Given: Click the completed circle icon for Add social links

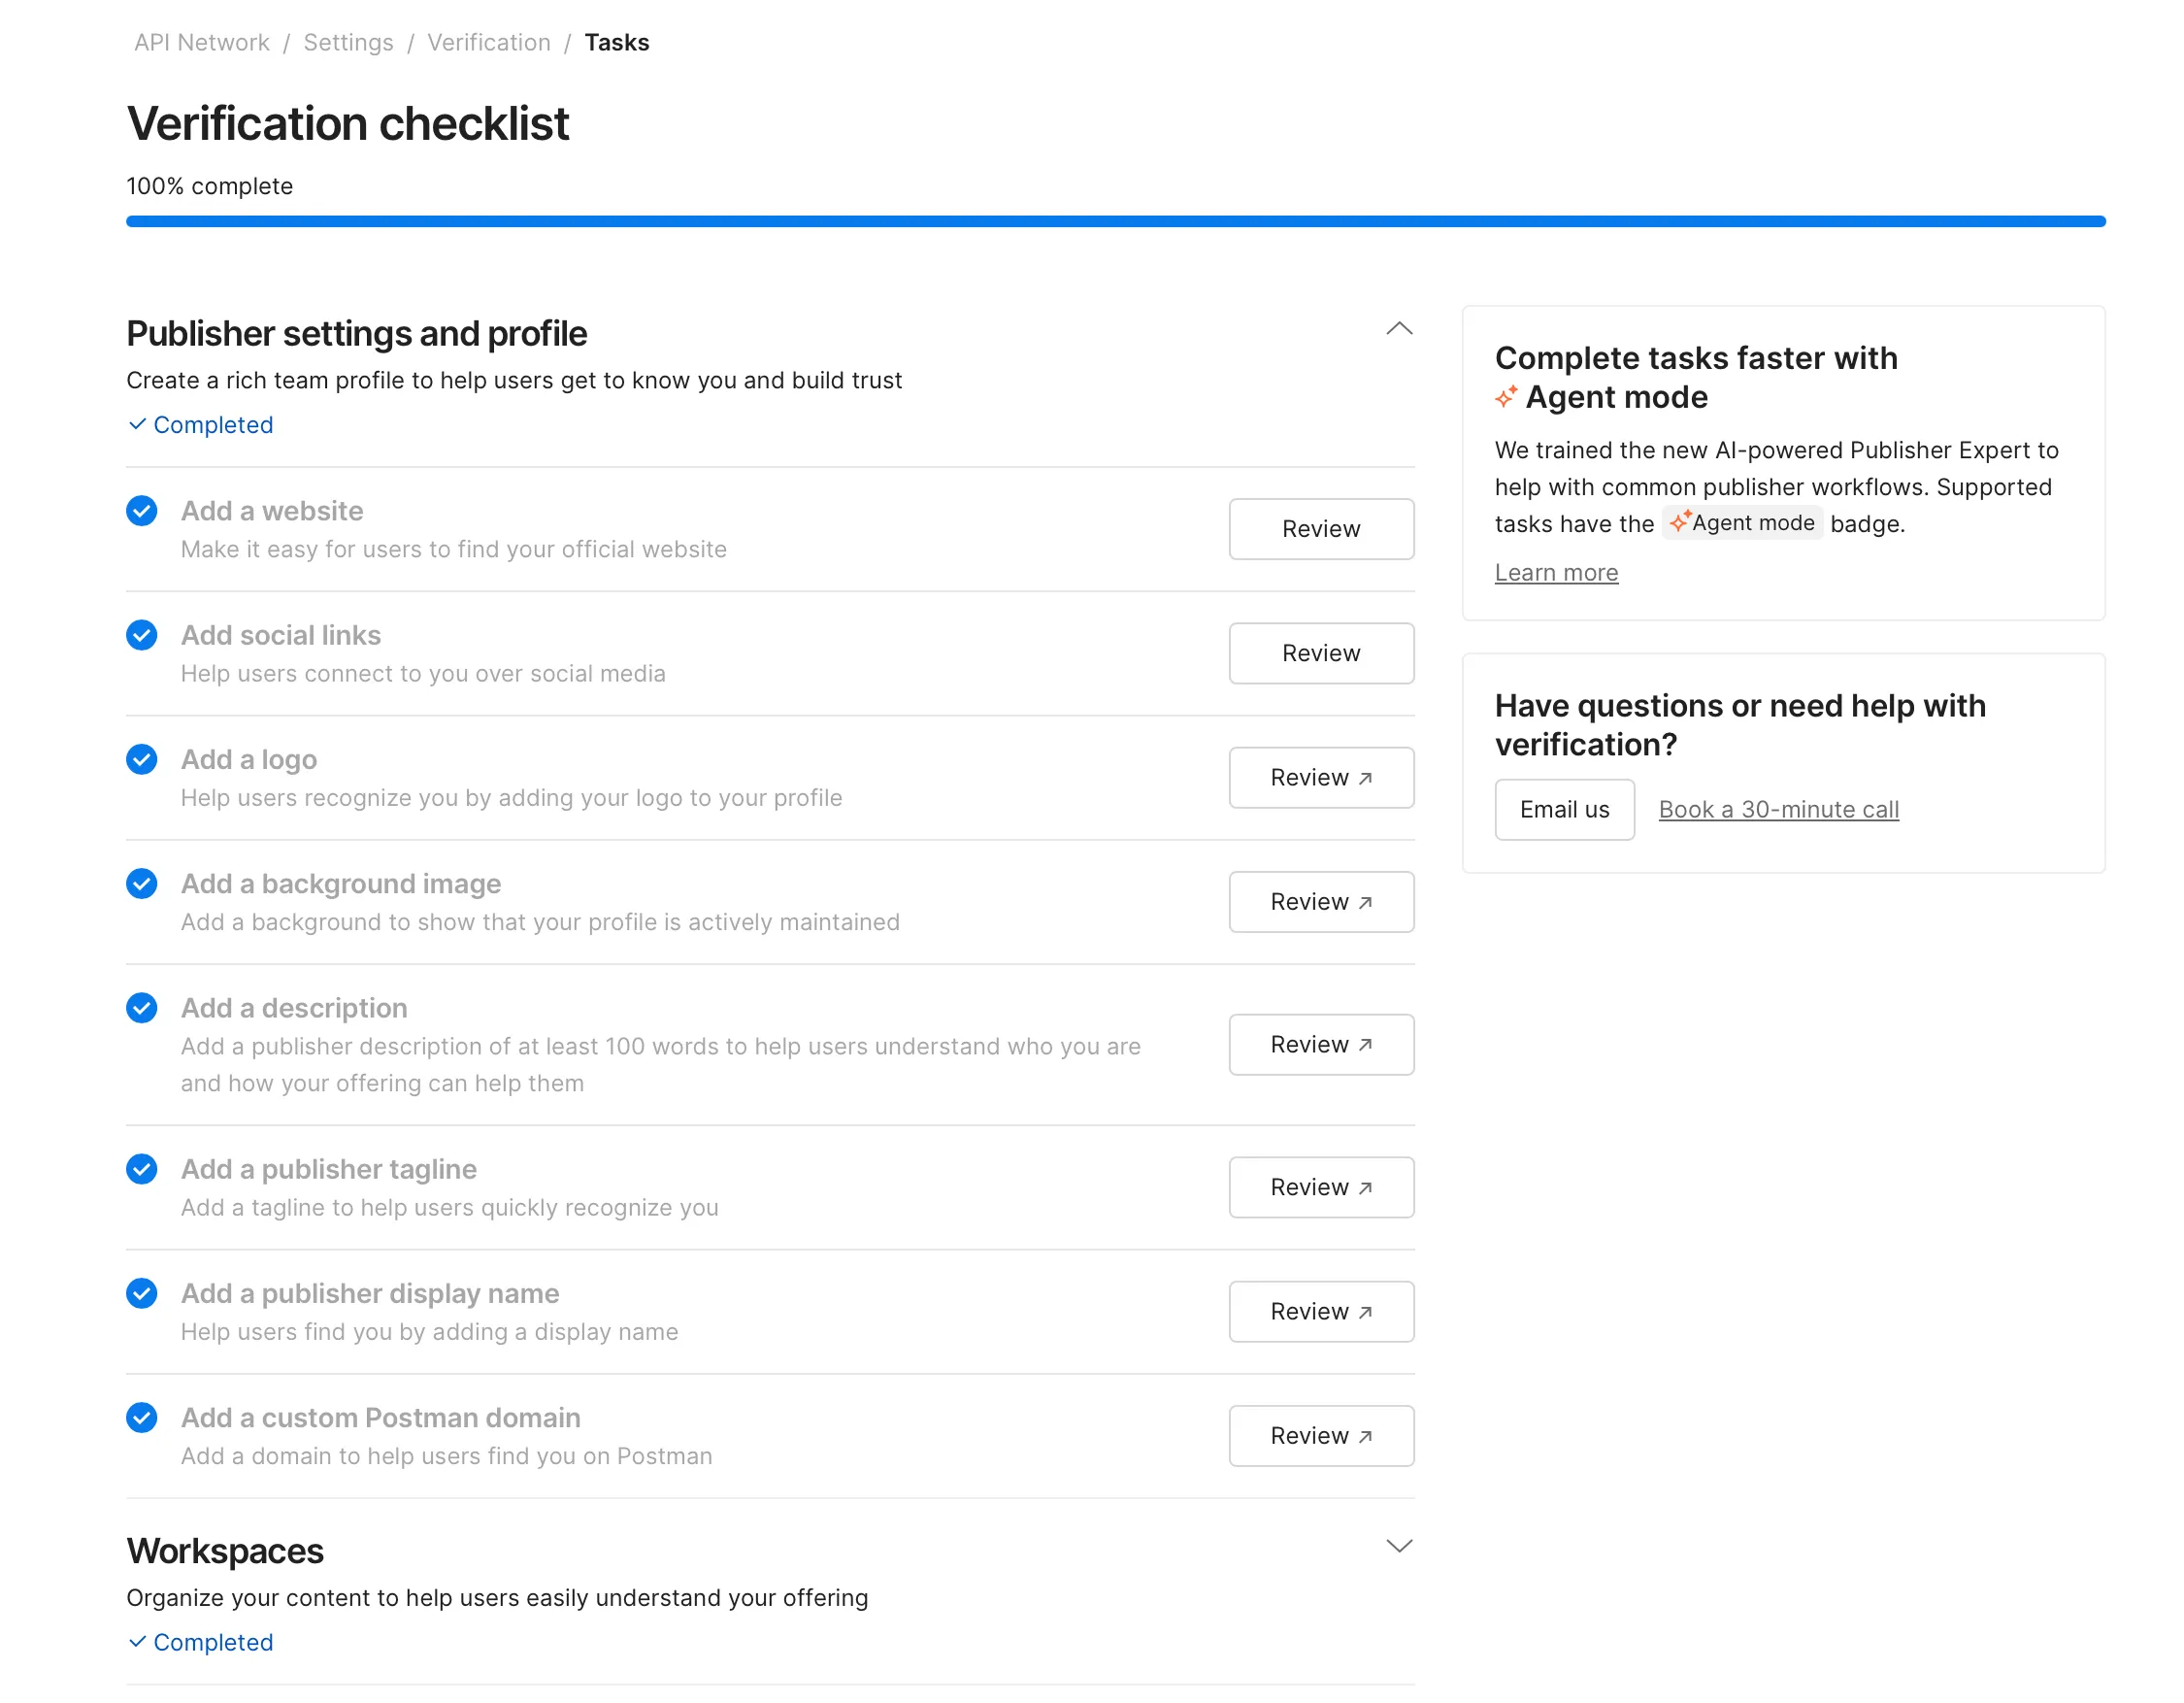Looking at the screenshot, I should click(x=141, y=635).
